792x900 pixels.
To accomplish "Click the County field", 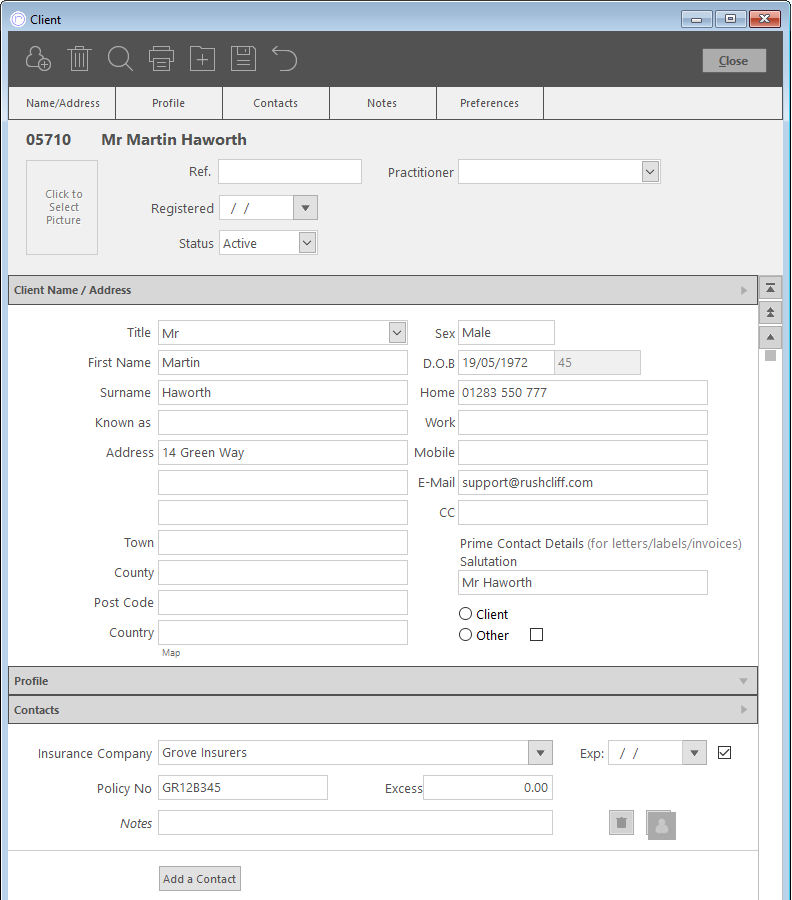I will 283,572.
